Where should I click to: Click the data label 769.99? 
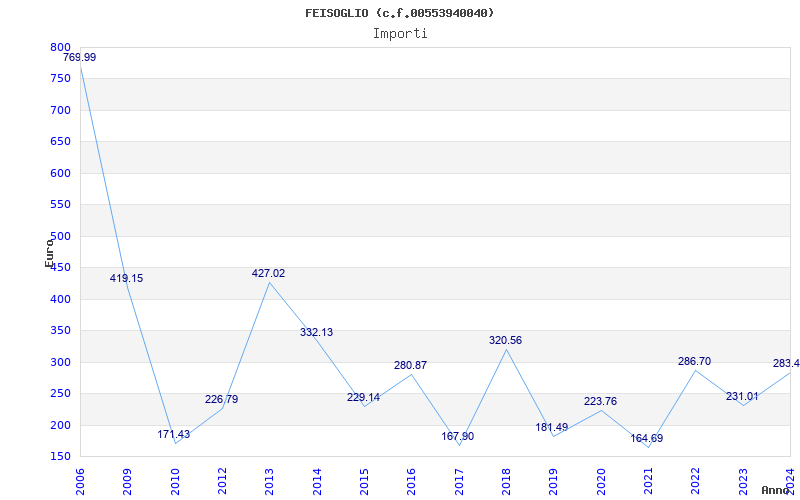click(x=80, y=57)
